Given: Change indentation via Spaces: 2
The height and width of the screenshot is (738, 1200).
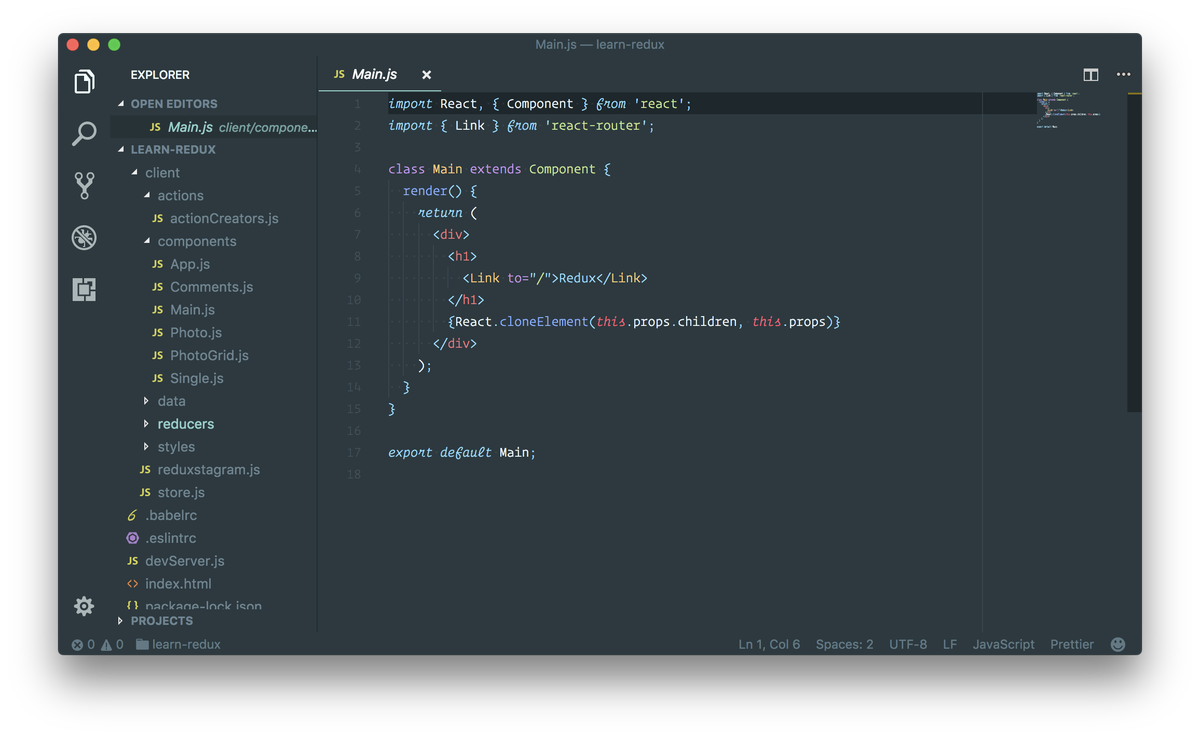Looking at the screenshot, I should coord(844,644).
